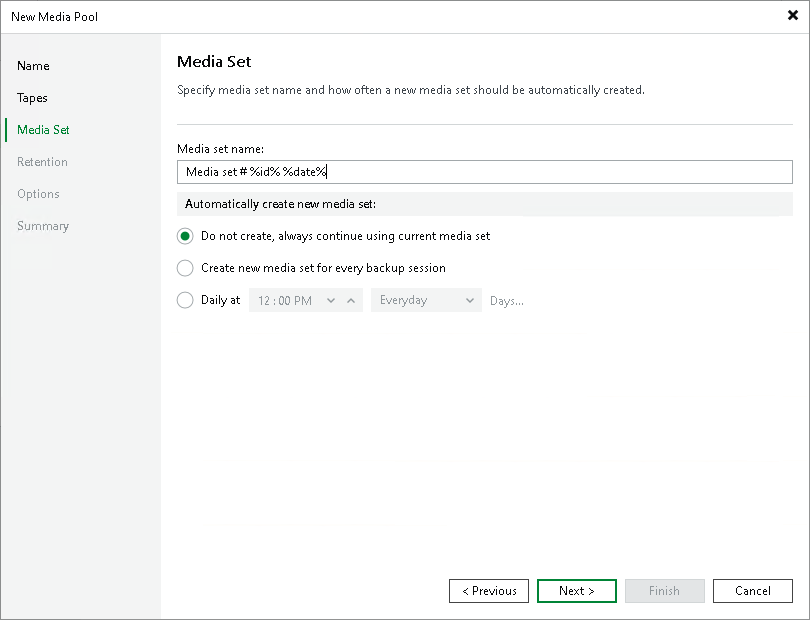
Task: Click the Media set name input field
Action: click(x=485, y=172)
